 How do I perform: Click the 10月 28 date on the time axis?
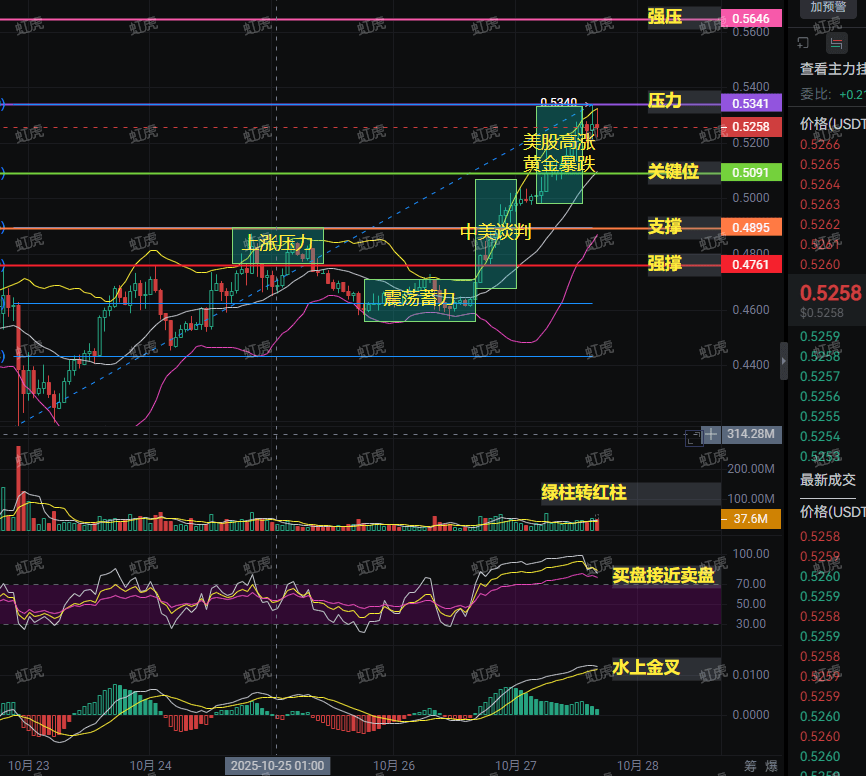pos(637,766)
